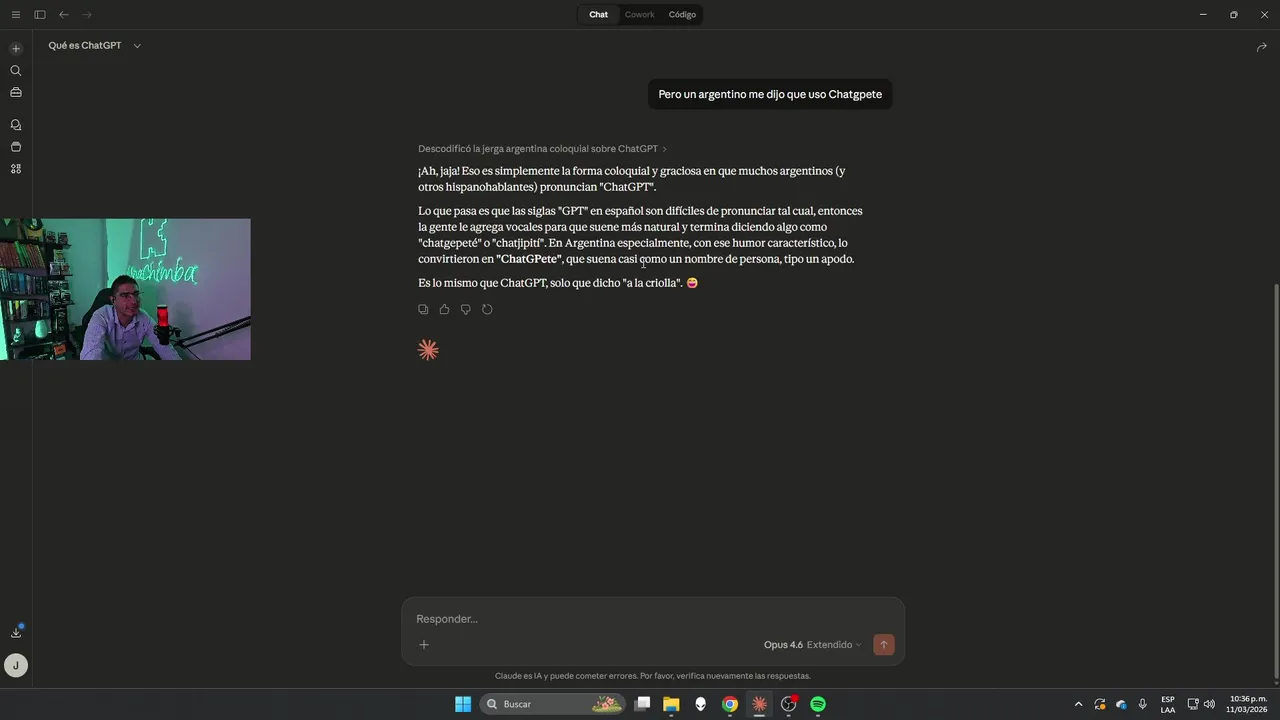The image size is (1280, 720).
Task: Click the Claude spark logo below response
Action: tap(428, 350)
